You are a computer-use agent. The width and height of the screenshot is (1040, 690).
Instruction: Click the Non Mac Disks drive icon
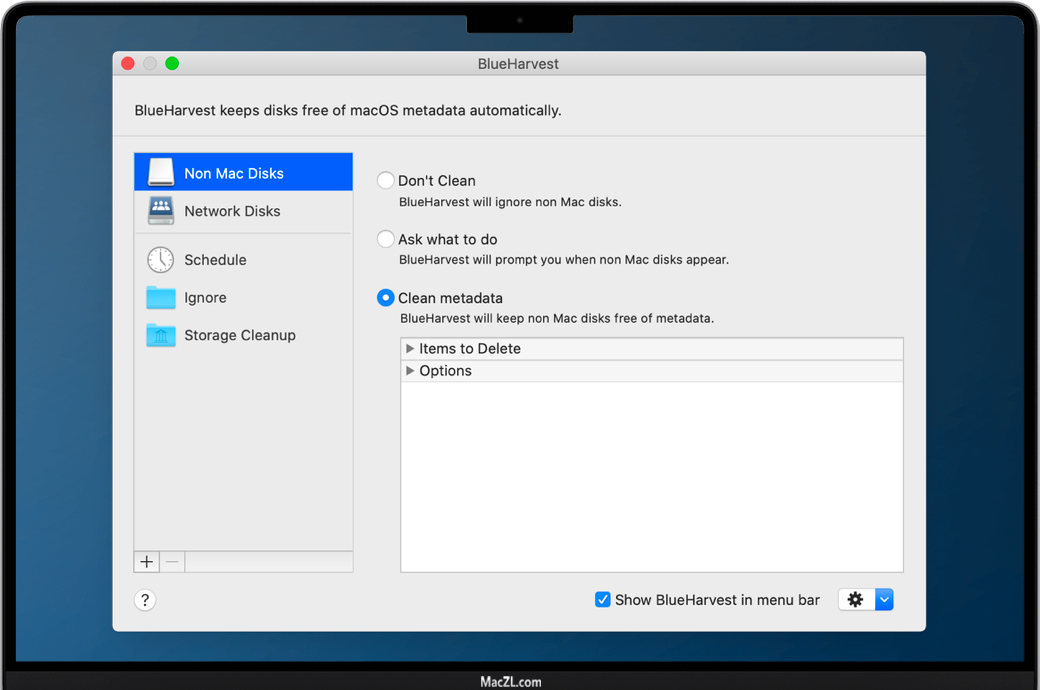[x=161, y=172]
